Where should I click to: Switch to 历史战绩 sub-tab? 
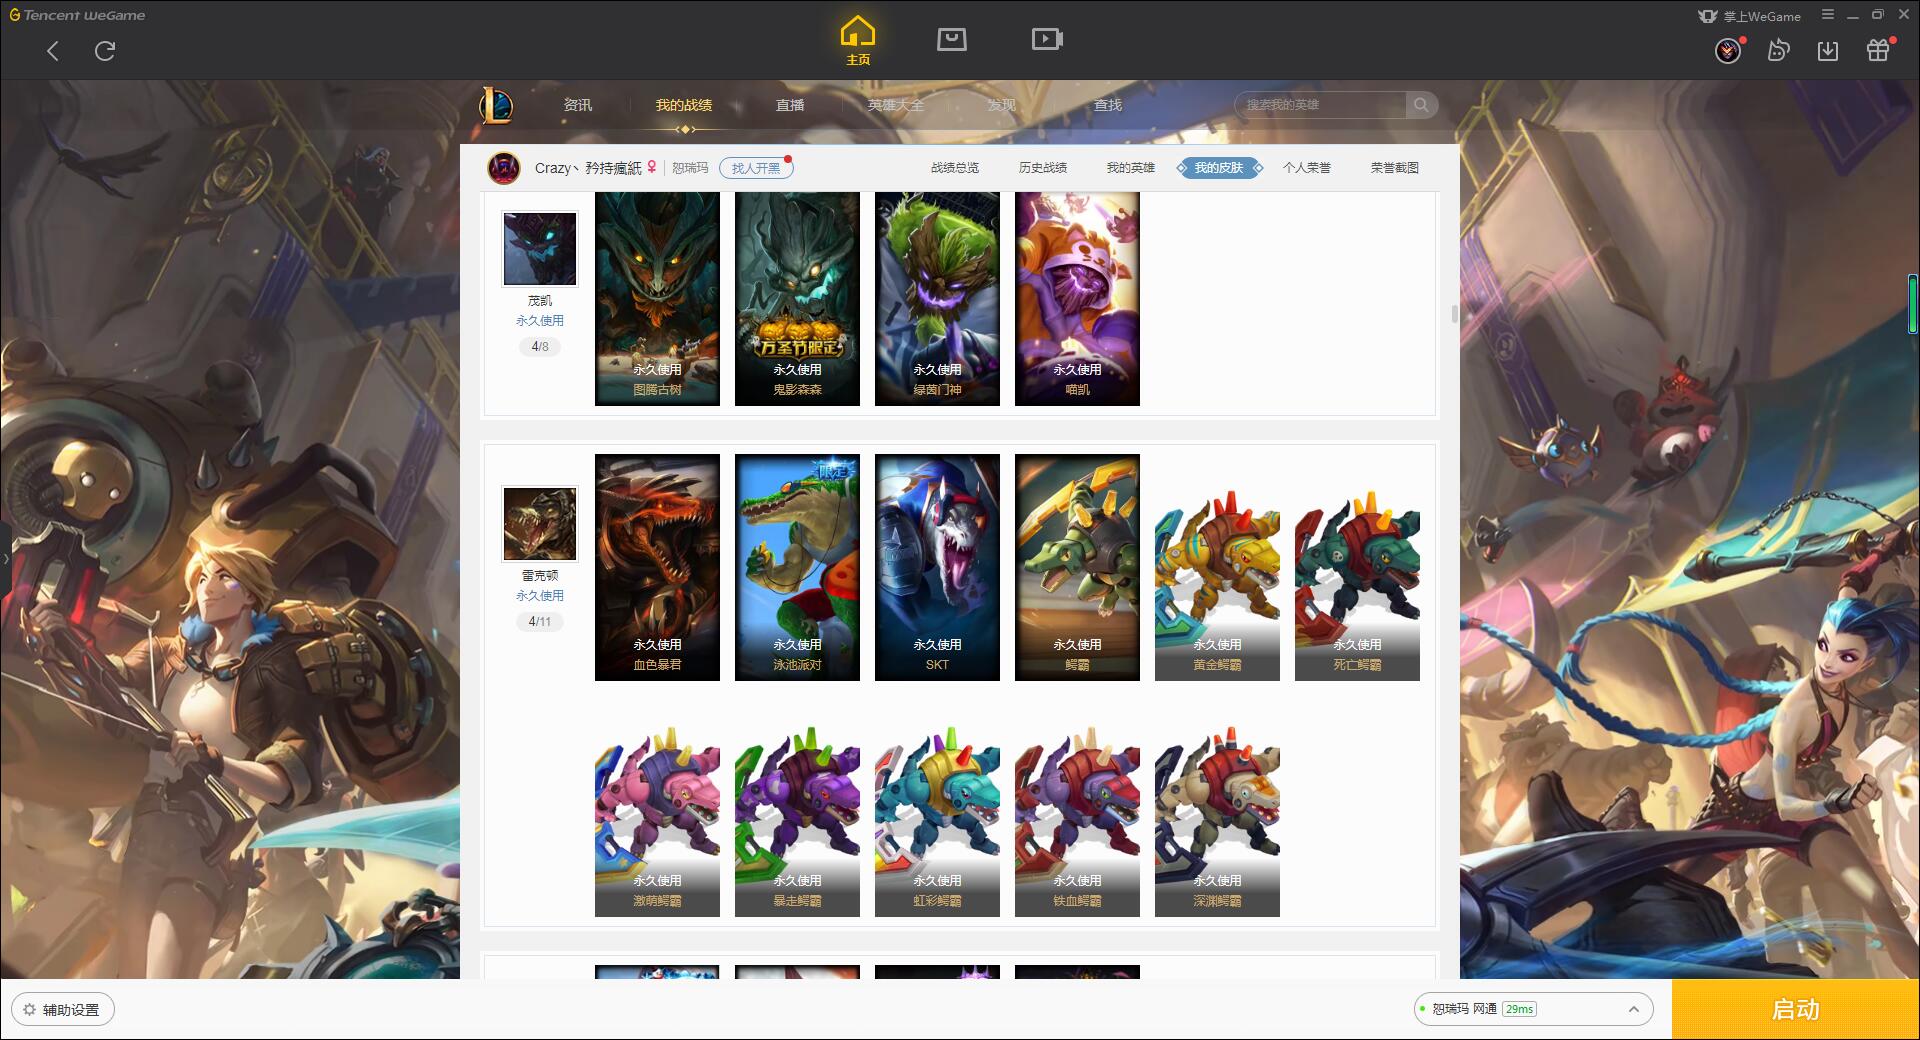1043,168
